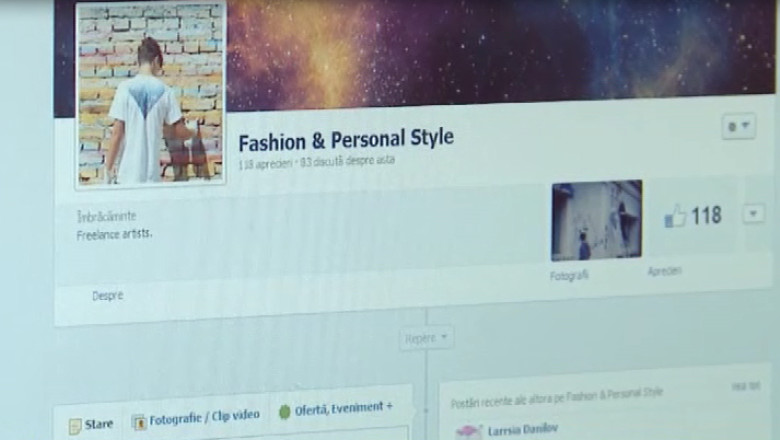
Task: Select the Fotografie / Clip video tab
Action: (x=204, y=416)
